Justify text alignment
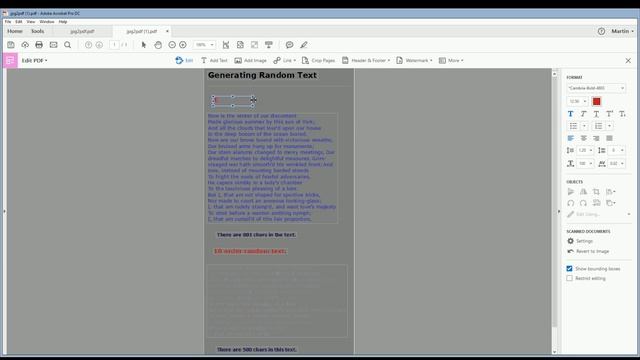640x360 pixels. [x=609, y=138]
